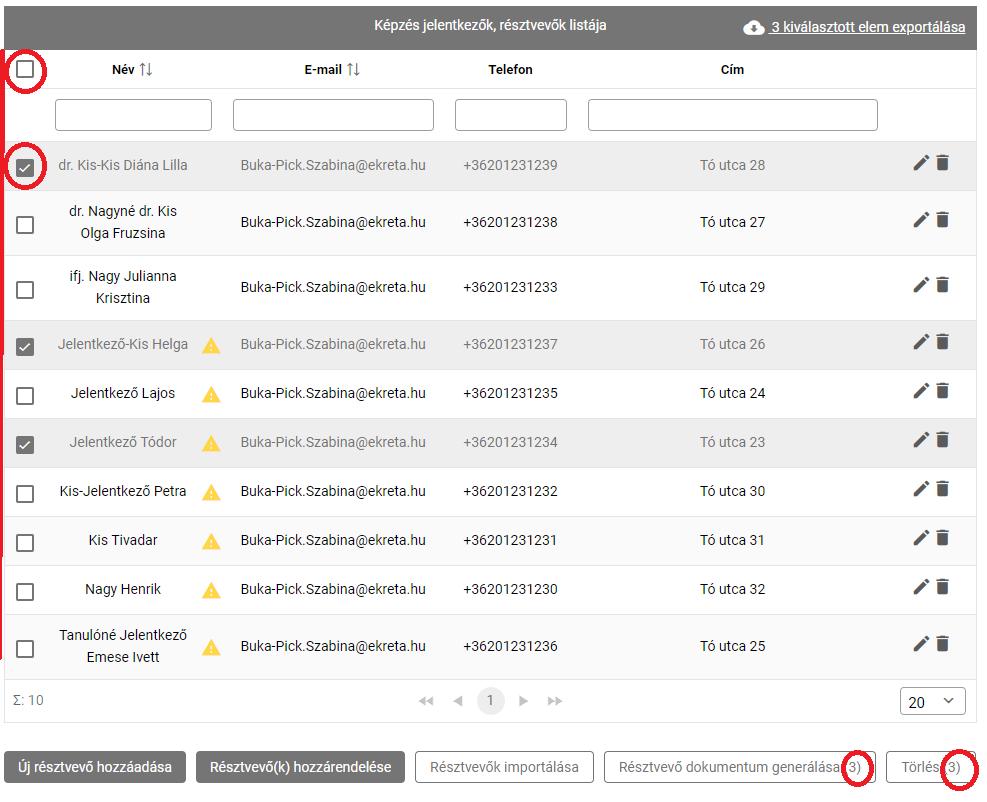Click the Cím column header
This screenshot has height=802, width=987.
point(733,69)
